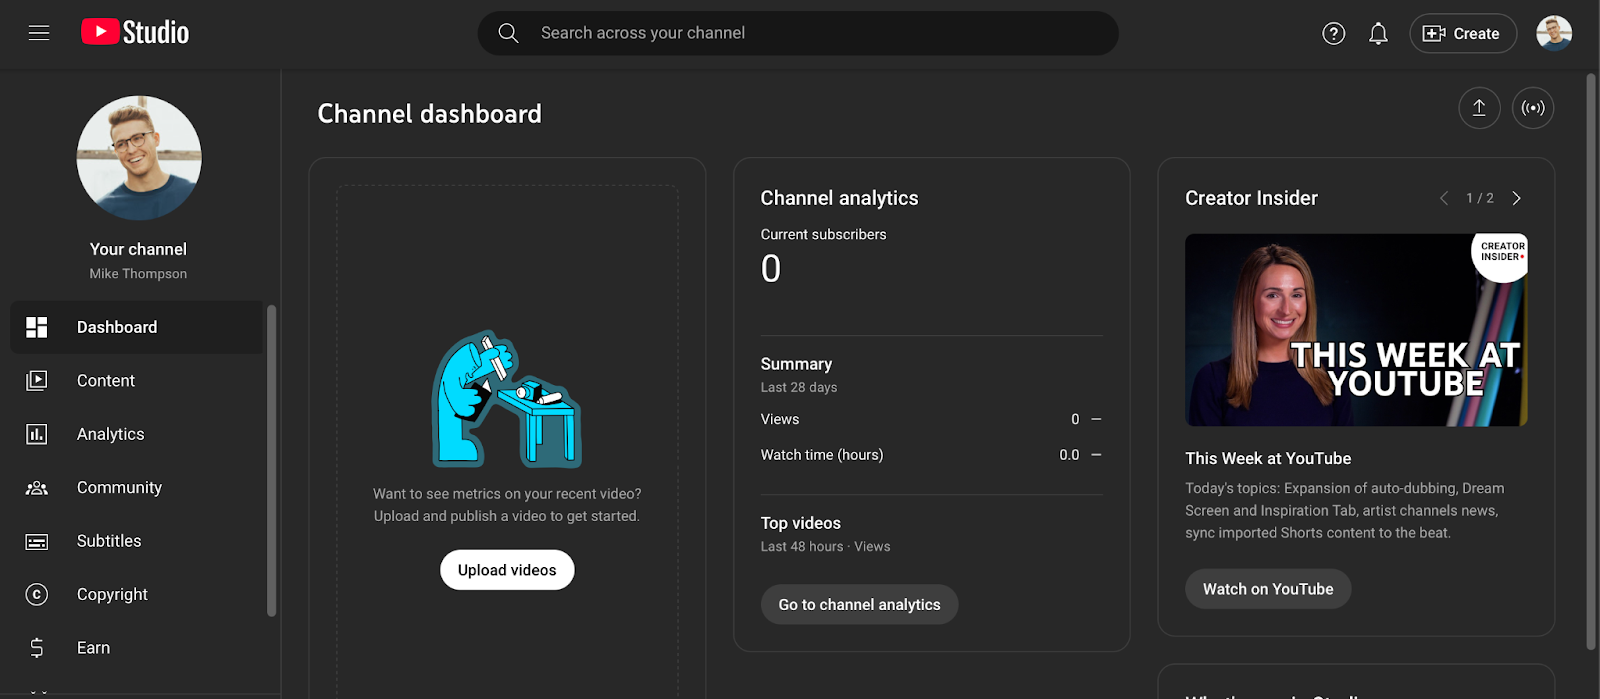Click the Watch time (hours) row

(931, 455)
